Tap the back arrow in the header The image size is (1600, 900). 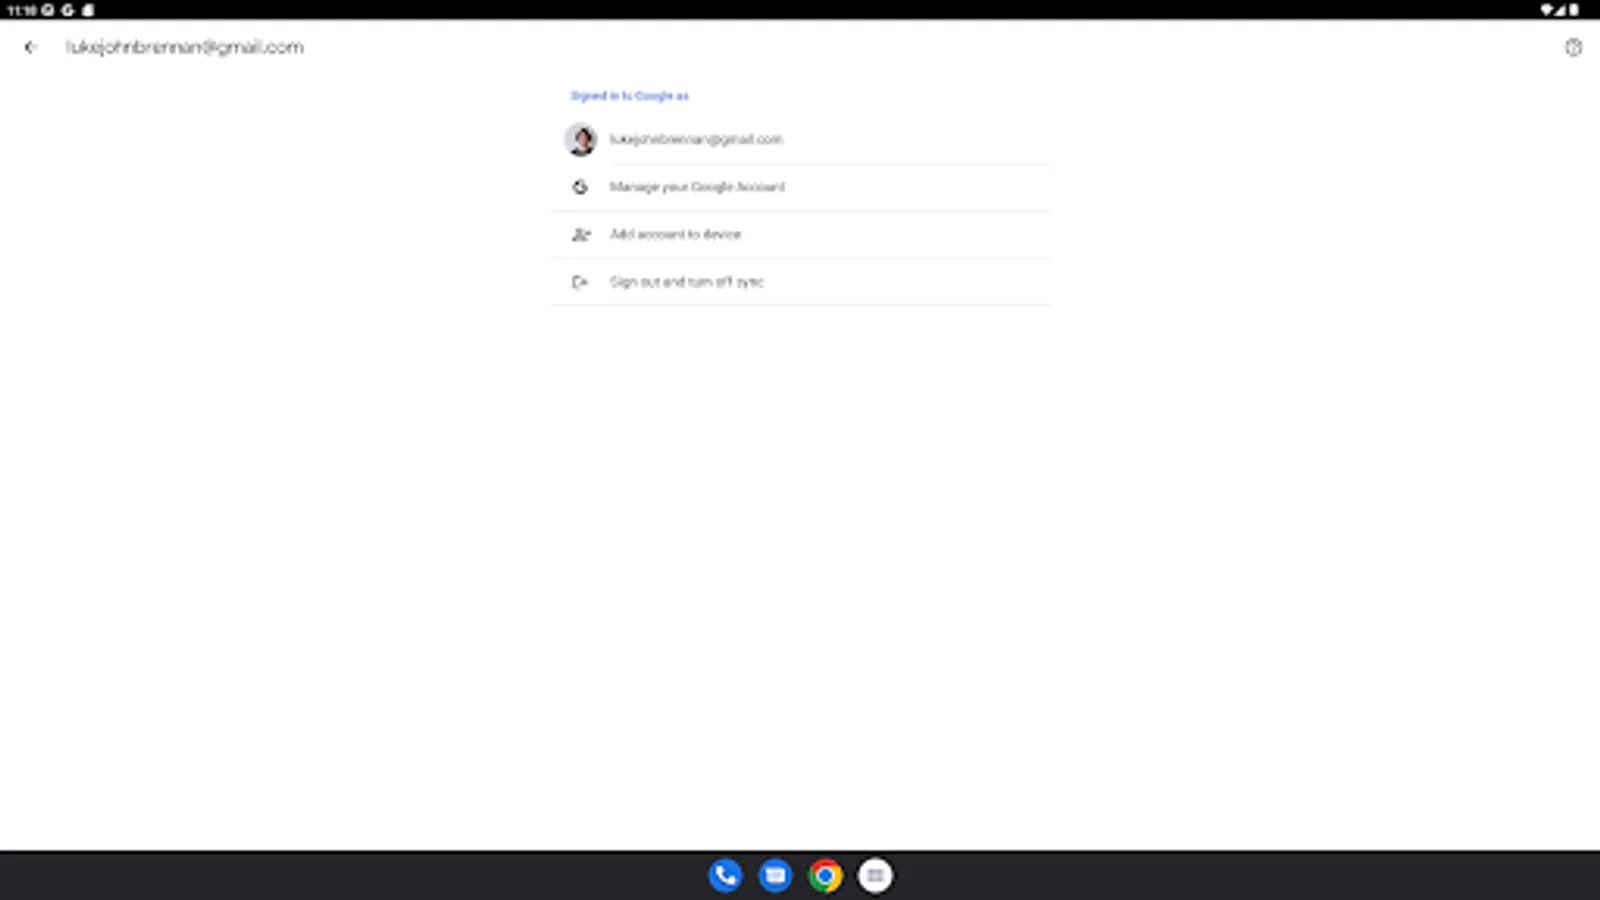30,47
